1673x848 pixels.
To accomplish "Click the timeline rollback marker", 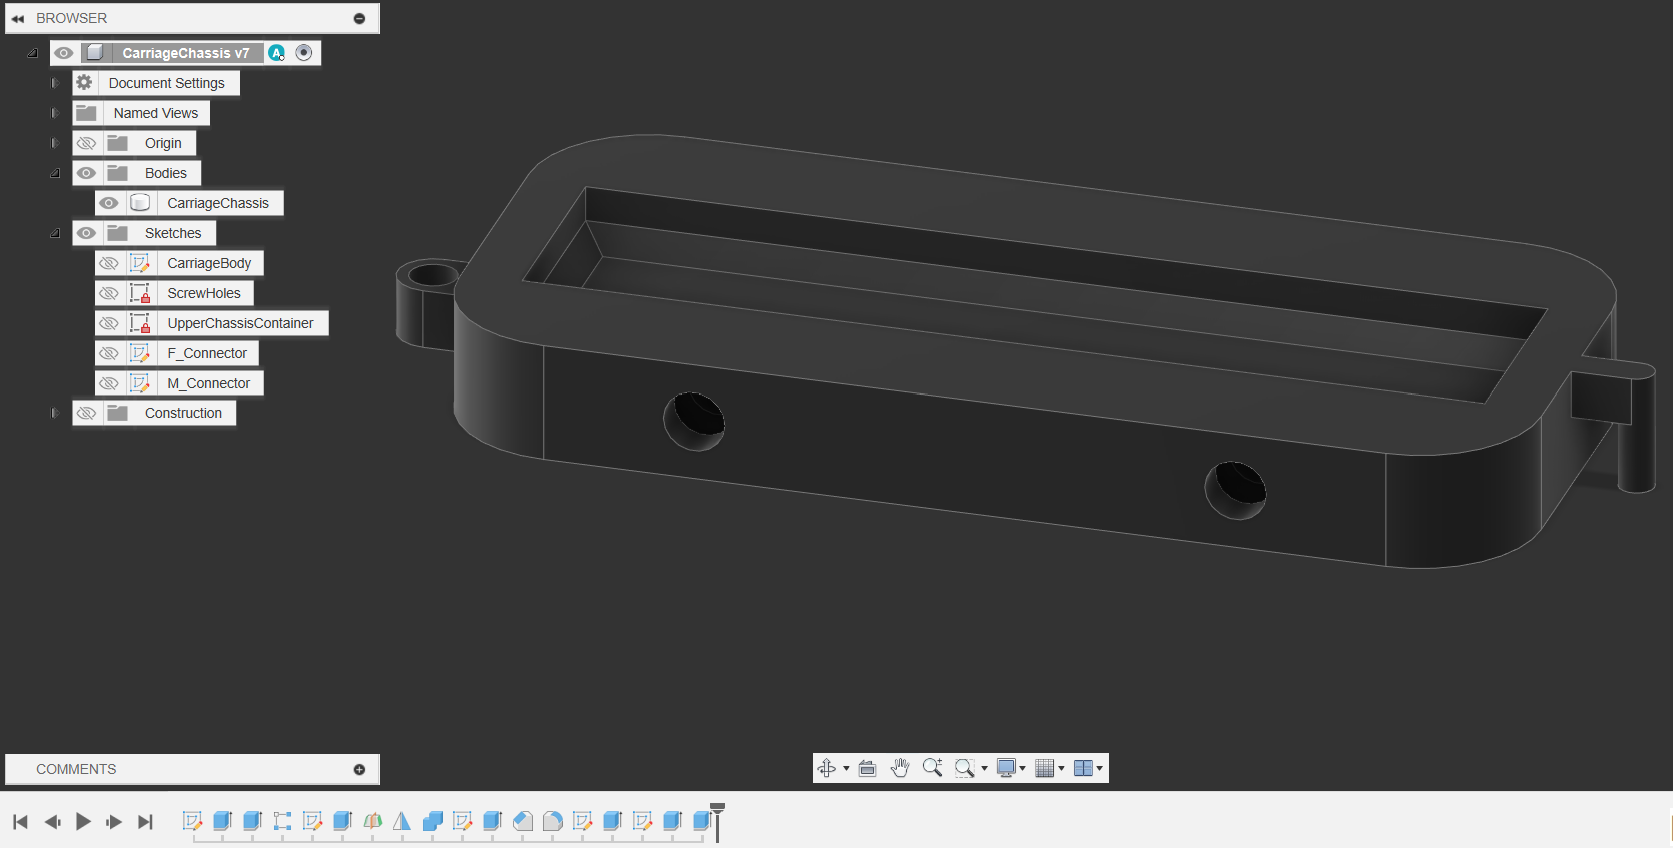I will click(717, 821).
